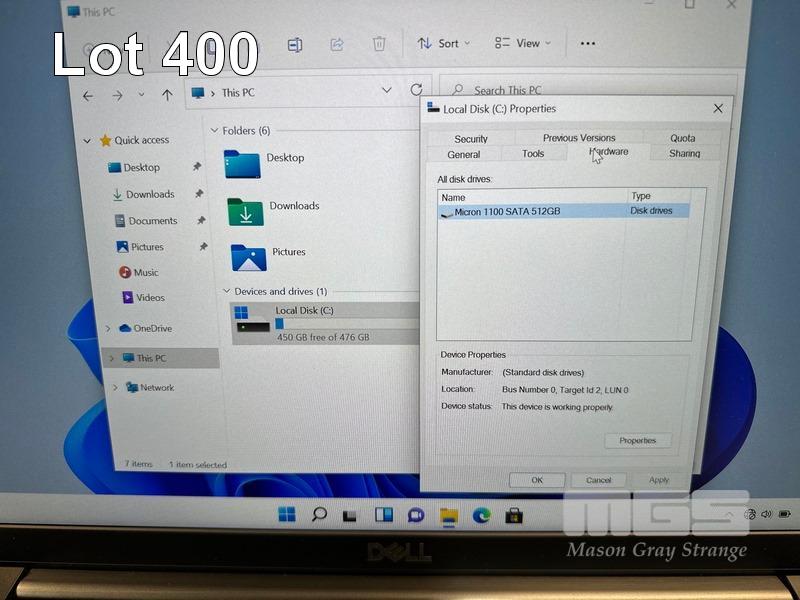Click the Properties button in dialog

pyautogui.click(x=637, y=441)
